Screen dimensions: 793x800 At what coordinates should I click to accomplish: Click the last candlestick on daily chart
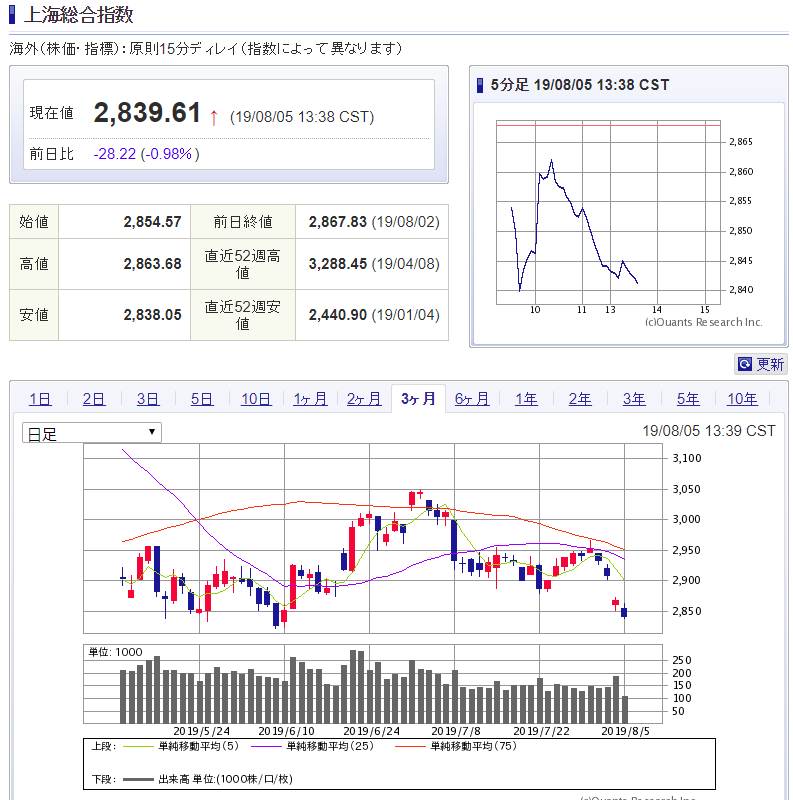tap(625, 612)
